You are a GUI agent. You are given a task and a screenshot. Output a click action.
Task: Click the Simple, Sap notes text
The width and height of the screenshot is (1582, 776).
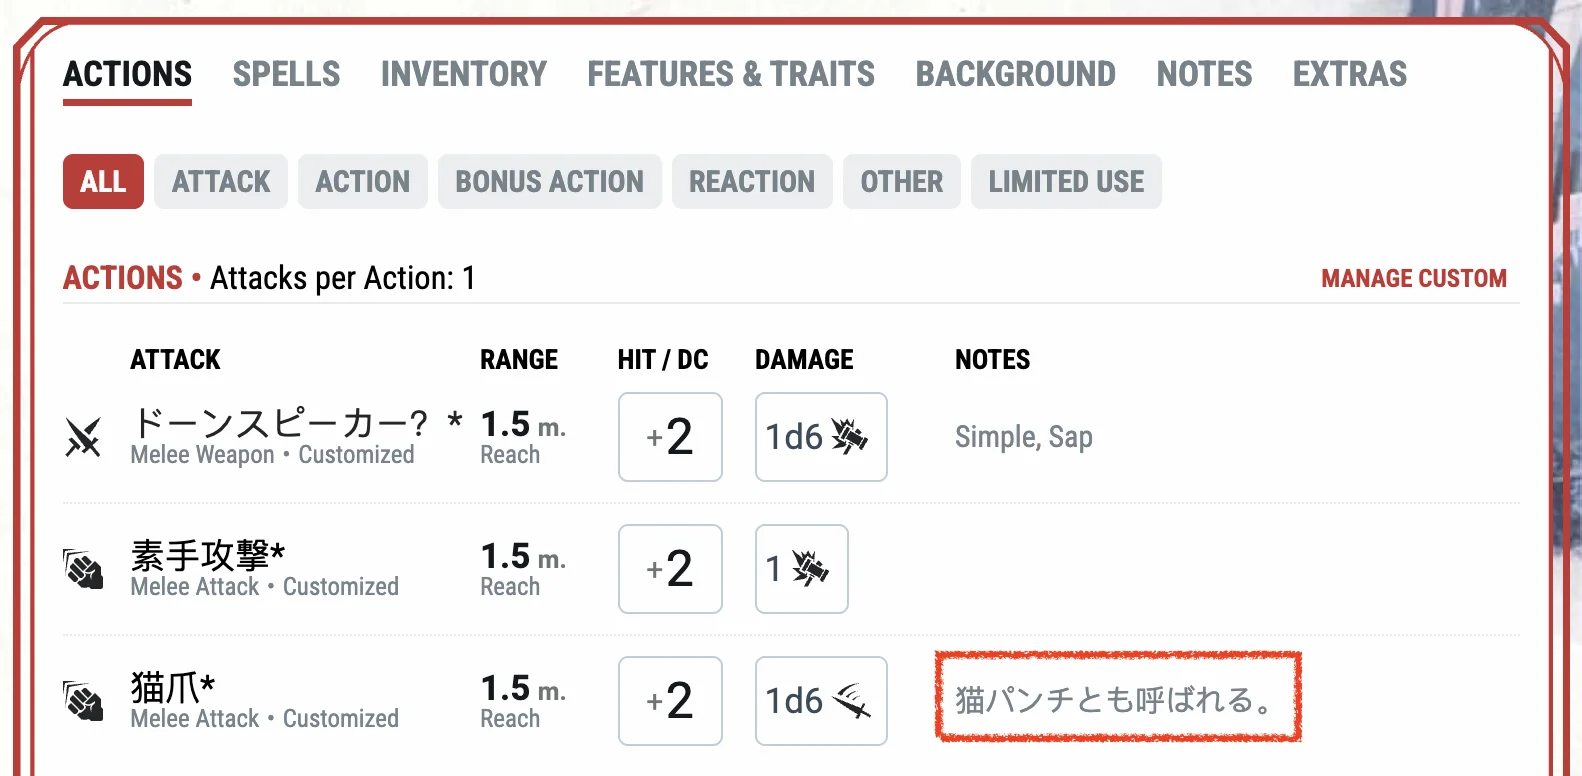click(1024, 437)
